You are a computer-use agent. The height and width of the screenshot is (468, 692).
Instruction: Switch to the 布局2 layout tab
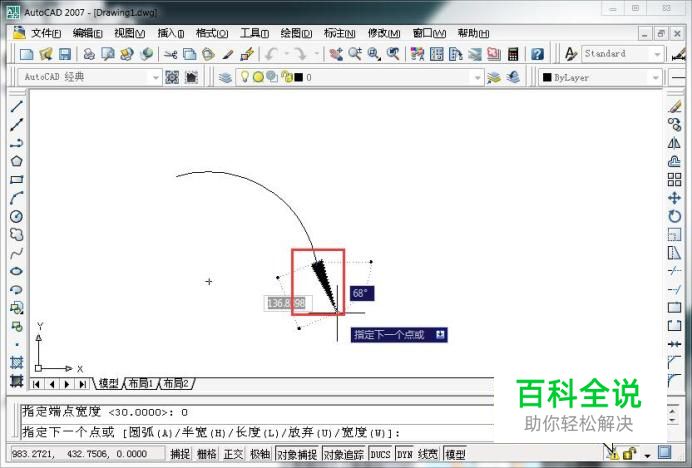176,383
